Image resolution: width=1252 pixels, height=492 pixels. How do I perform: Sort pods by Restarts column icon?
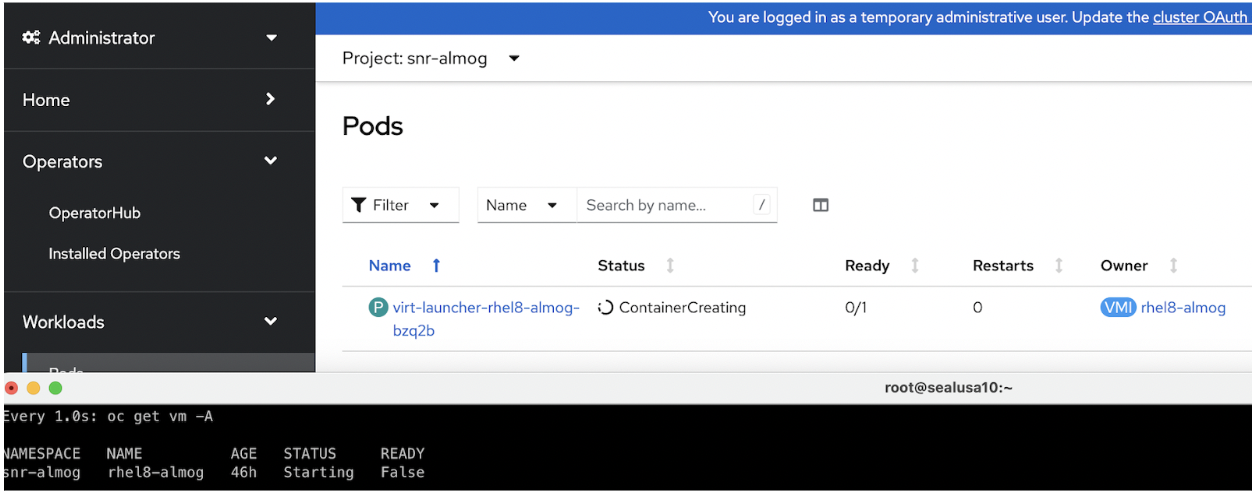pyautogui.click(x=1058, y=266)
